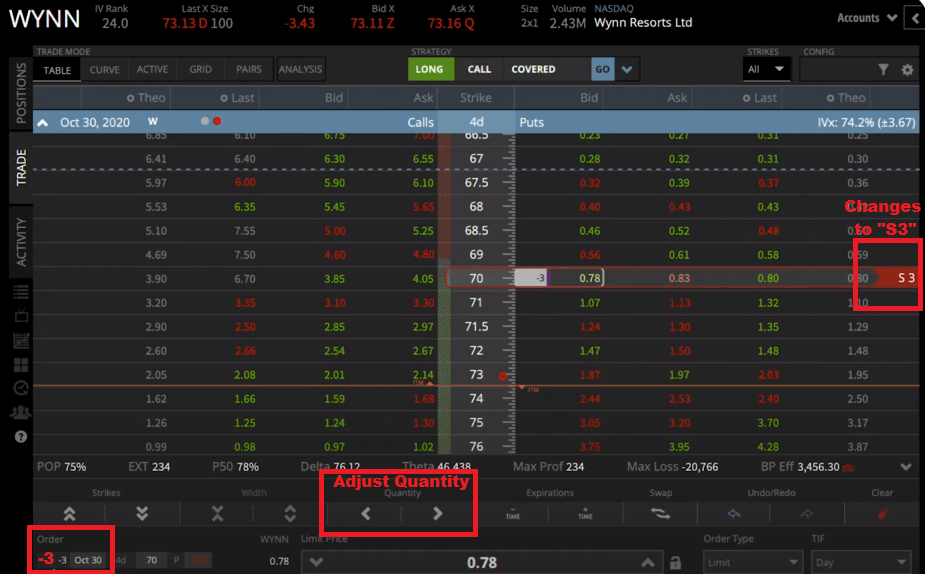Image resolution: width=925 pixels, height=574 pixels.
Task: Click the filter funnel icon in Config
Action: [x=883, y=70]
